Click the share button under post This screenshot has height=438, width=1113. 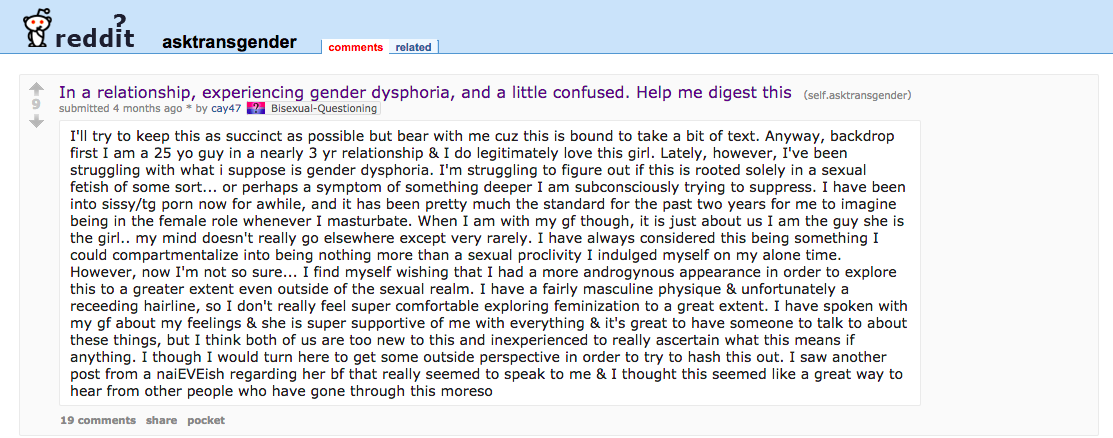[161, 420]
